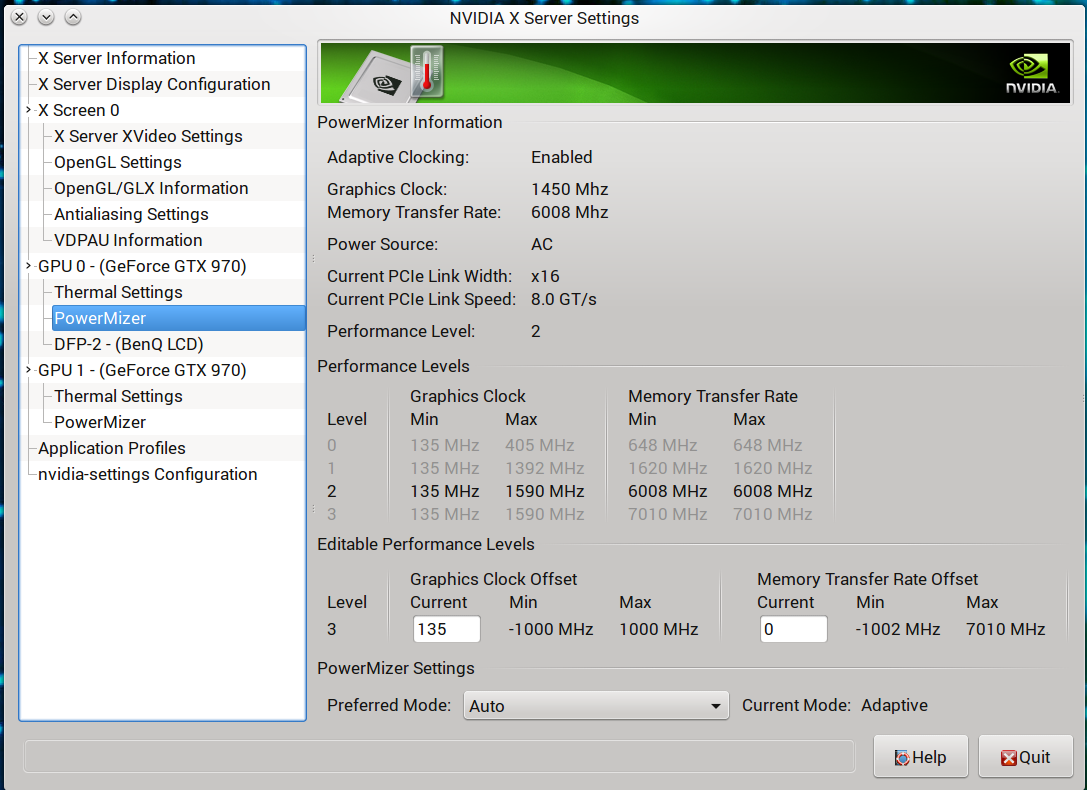The width and height of the screenshot is (1087, 790).
Task: Click the NVIDIA logo in the banner
Action: pyautogui.click(x=1032, y=74)
